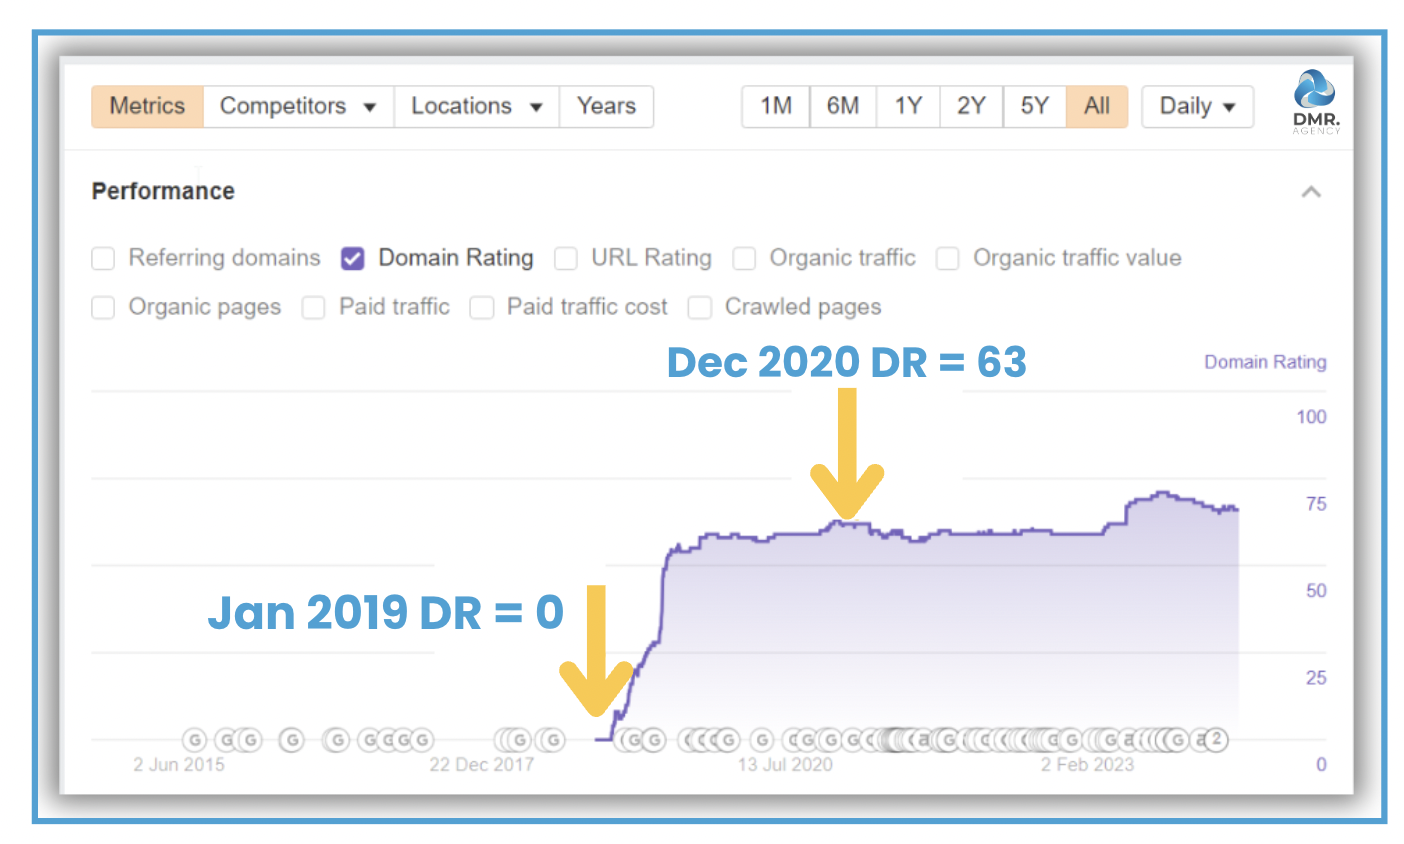Click the Google update marker below 13 Jul 2020 area
The width and height of the screenshot is (1404, 844).
point(762,740)
